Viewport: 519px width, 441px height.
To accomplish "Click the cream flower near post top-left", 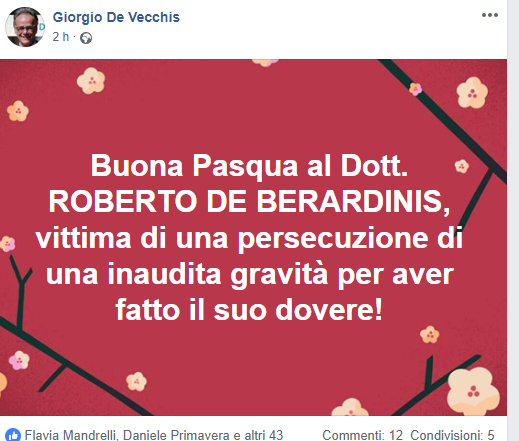I will [91, 80].
